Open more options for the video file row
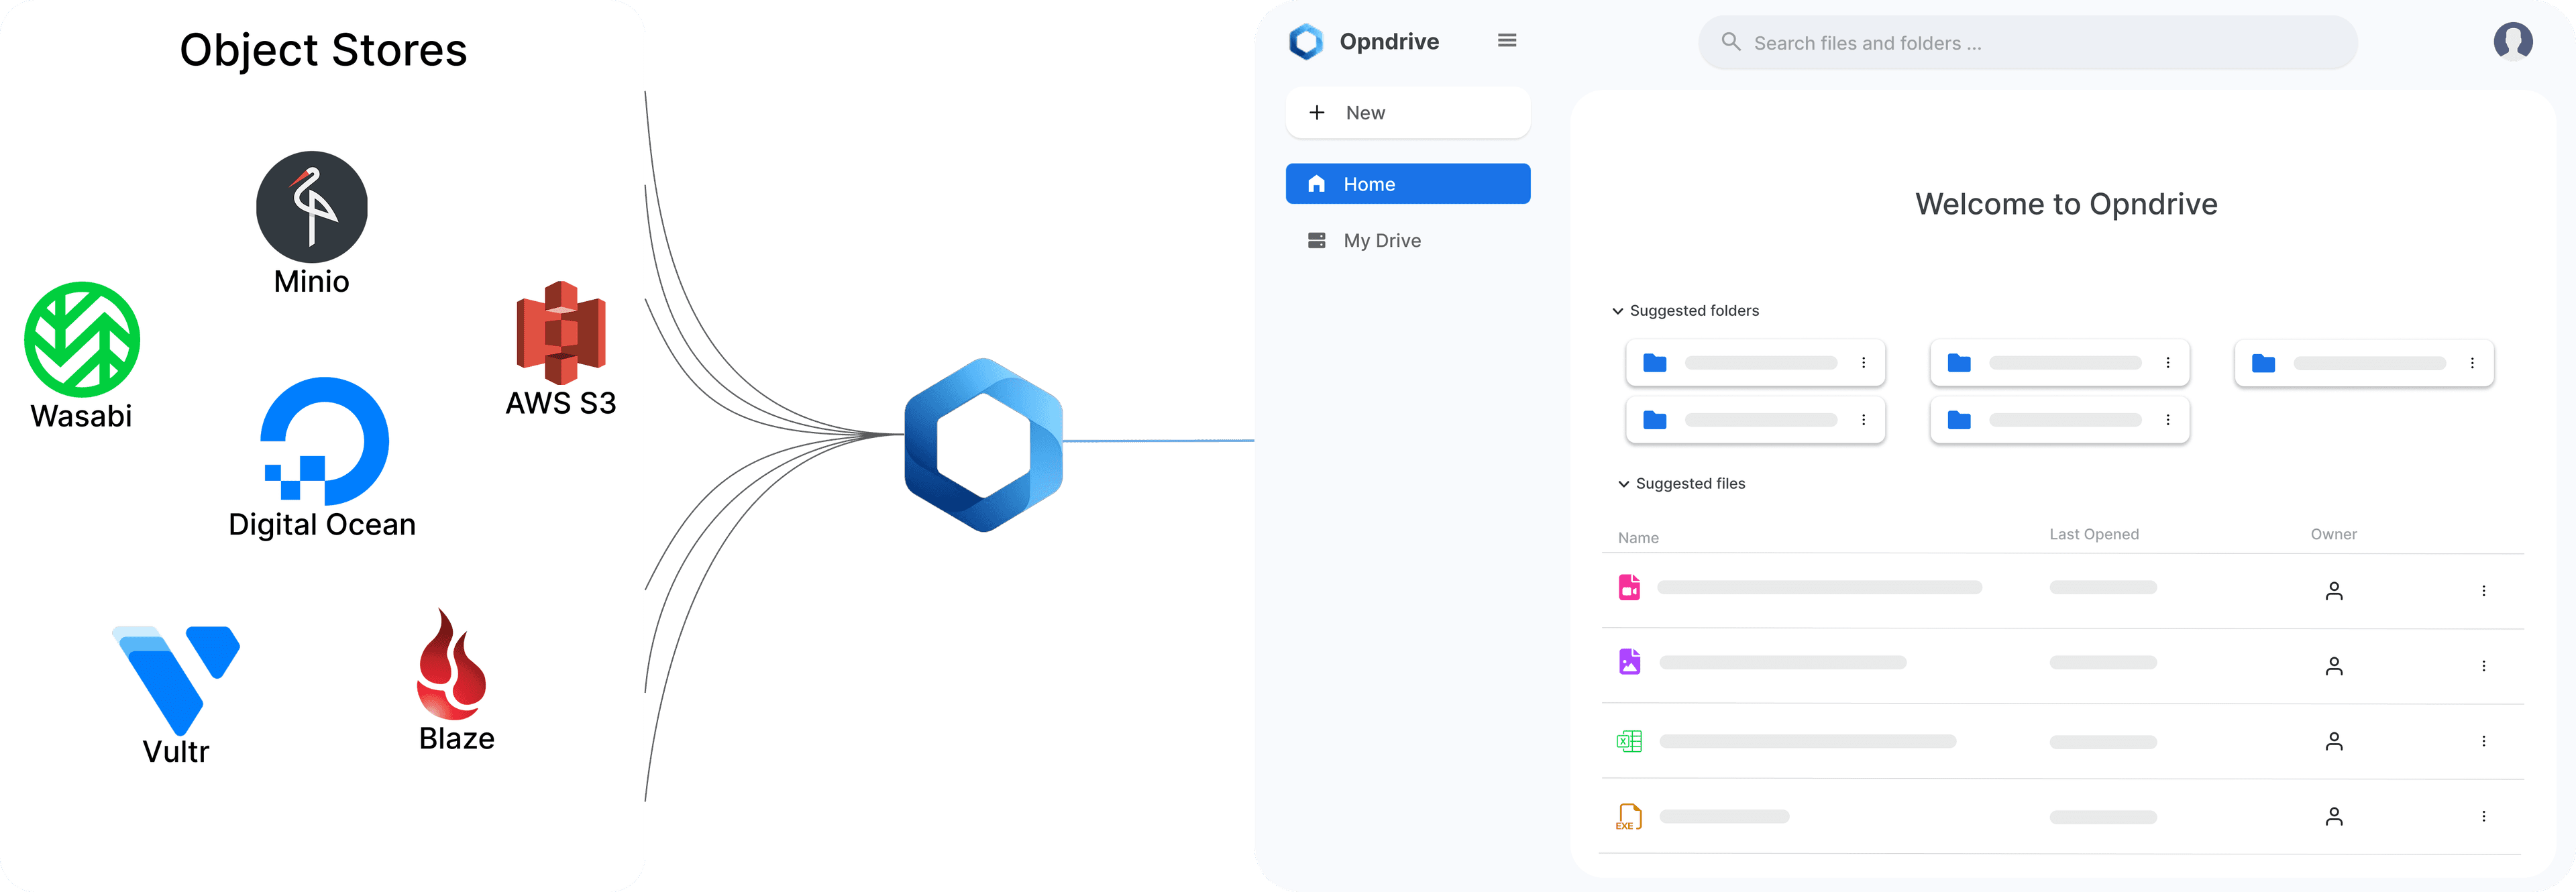Viewport: 2576px width, 892px height. 2484,591
